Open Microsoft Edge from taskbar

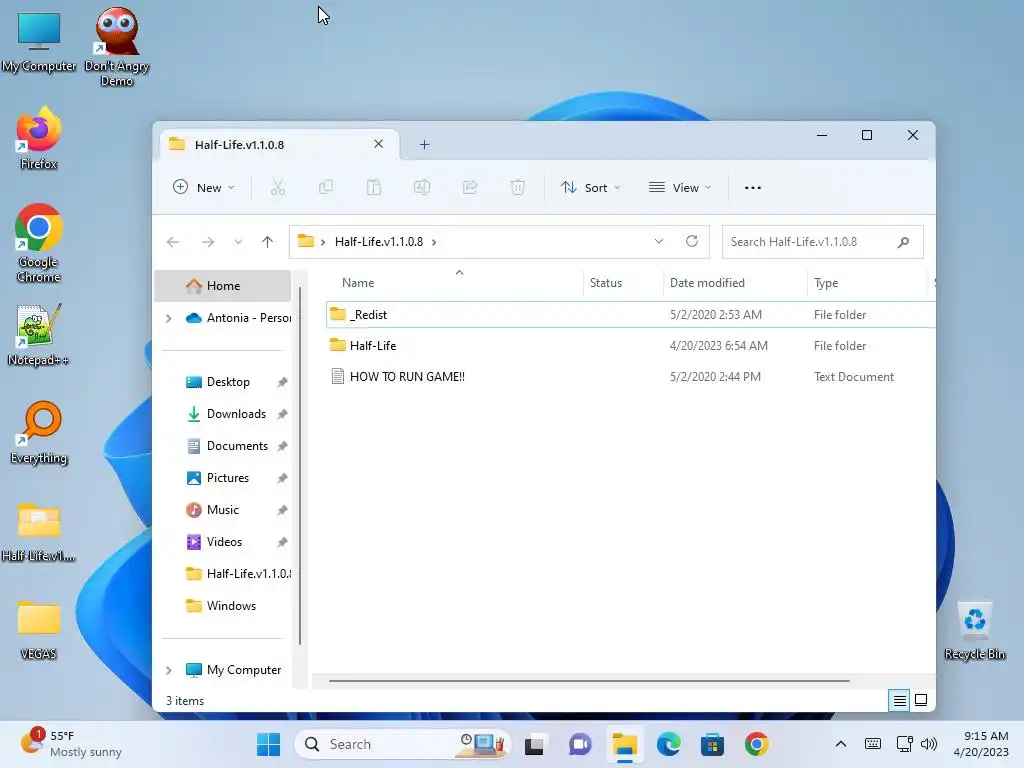(x=668, y=744)
